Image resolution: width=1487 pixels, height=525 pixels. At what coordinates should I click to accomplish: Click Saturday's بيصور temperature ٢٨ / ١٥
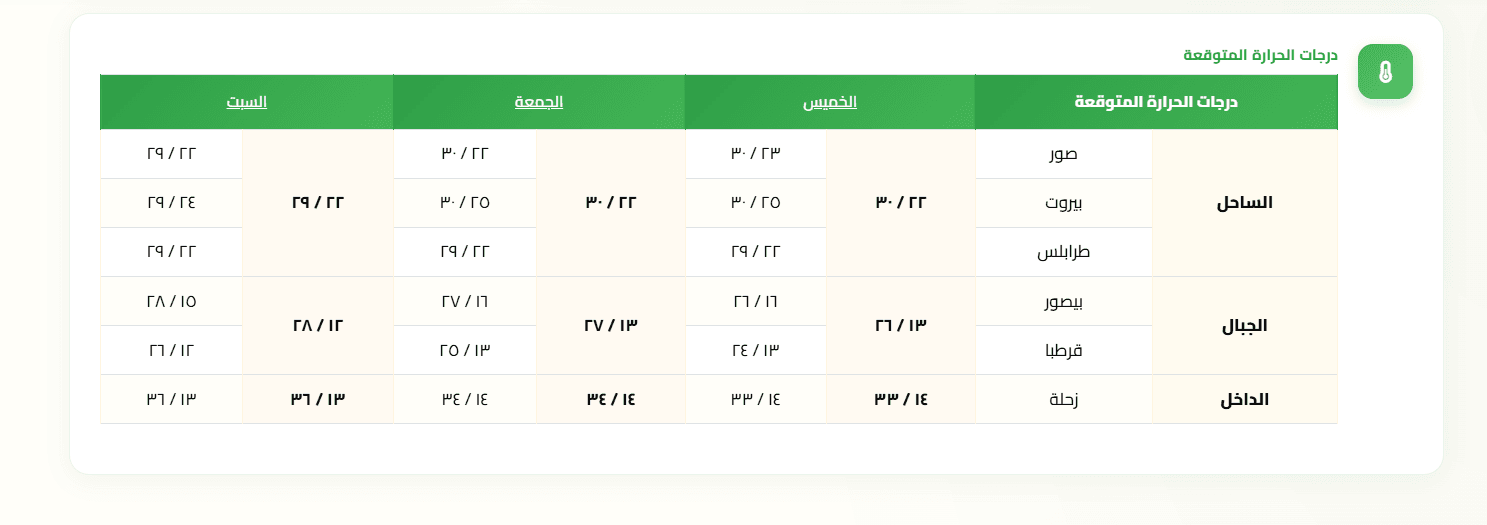[x=171, y=301]
